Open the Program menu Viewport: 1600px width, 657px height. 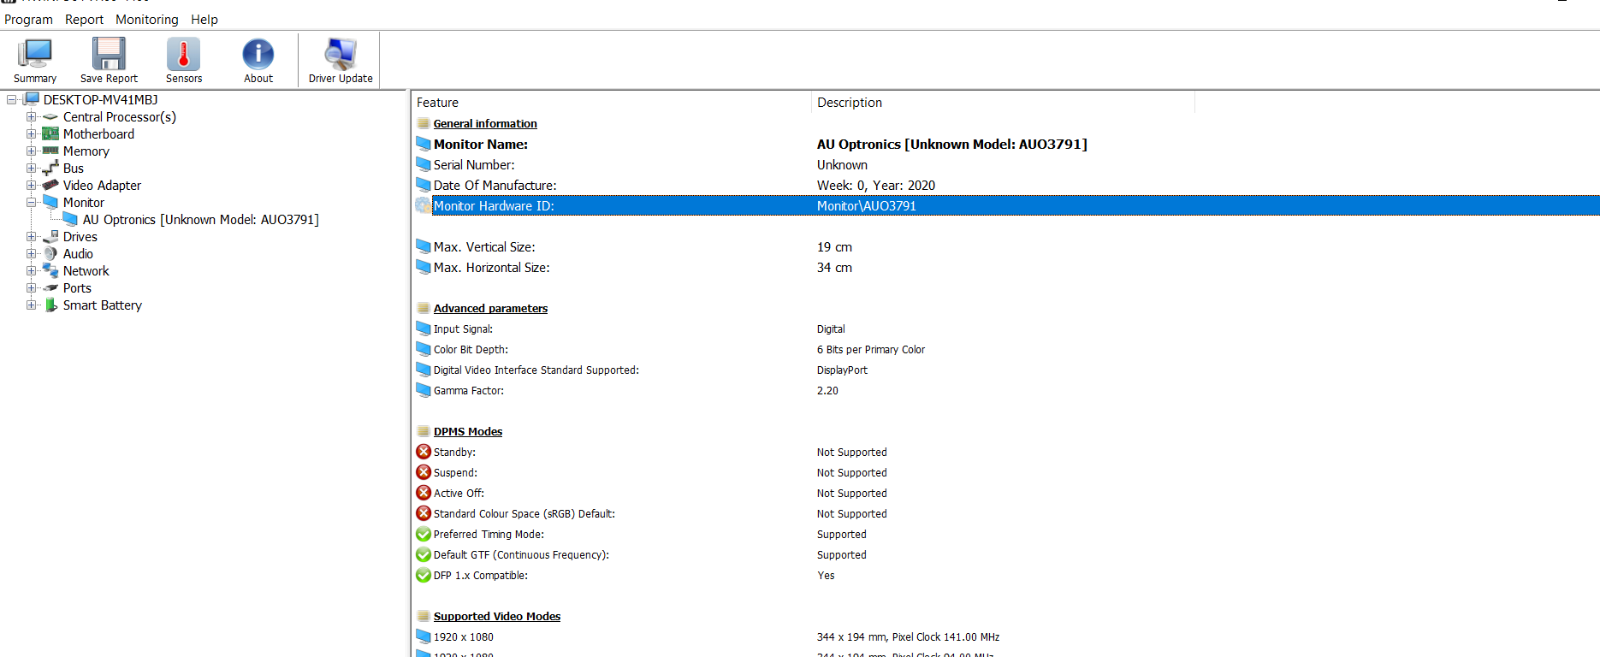coord(28,19)
